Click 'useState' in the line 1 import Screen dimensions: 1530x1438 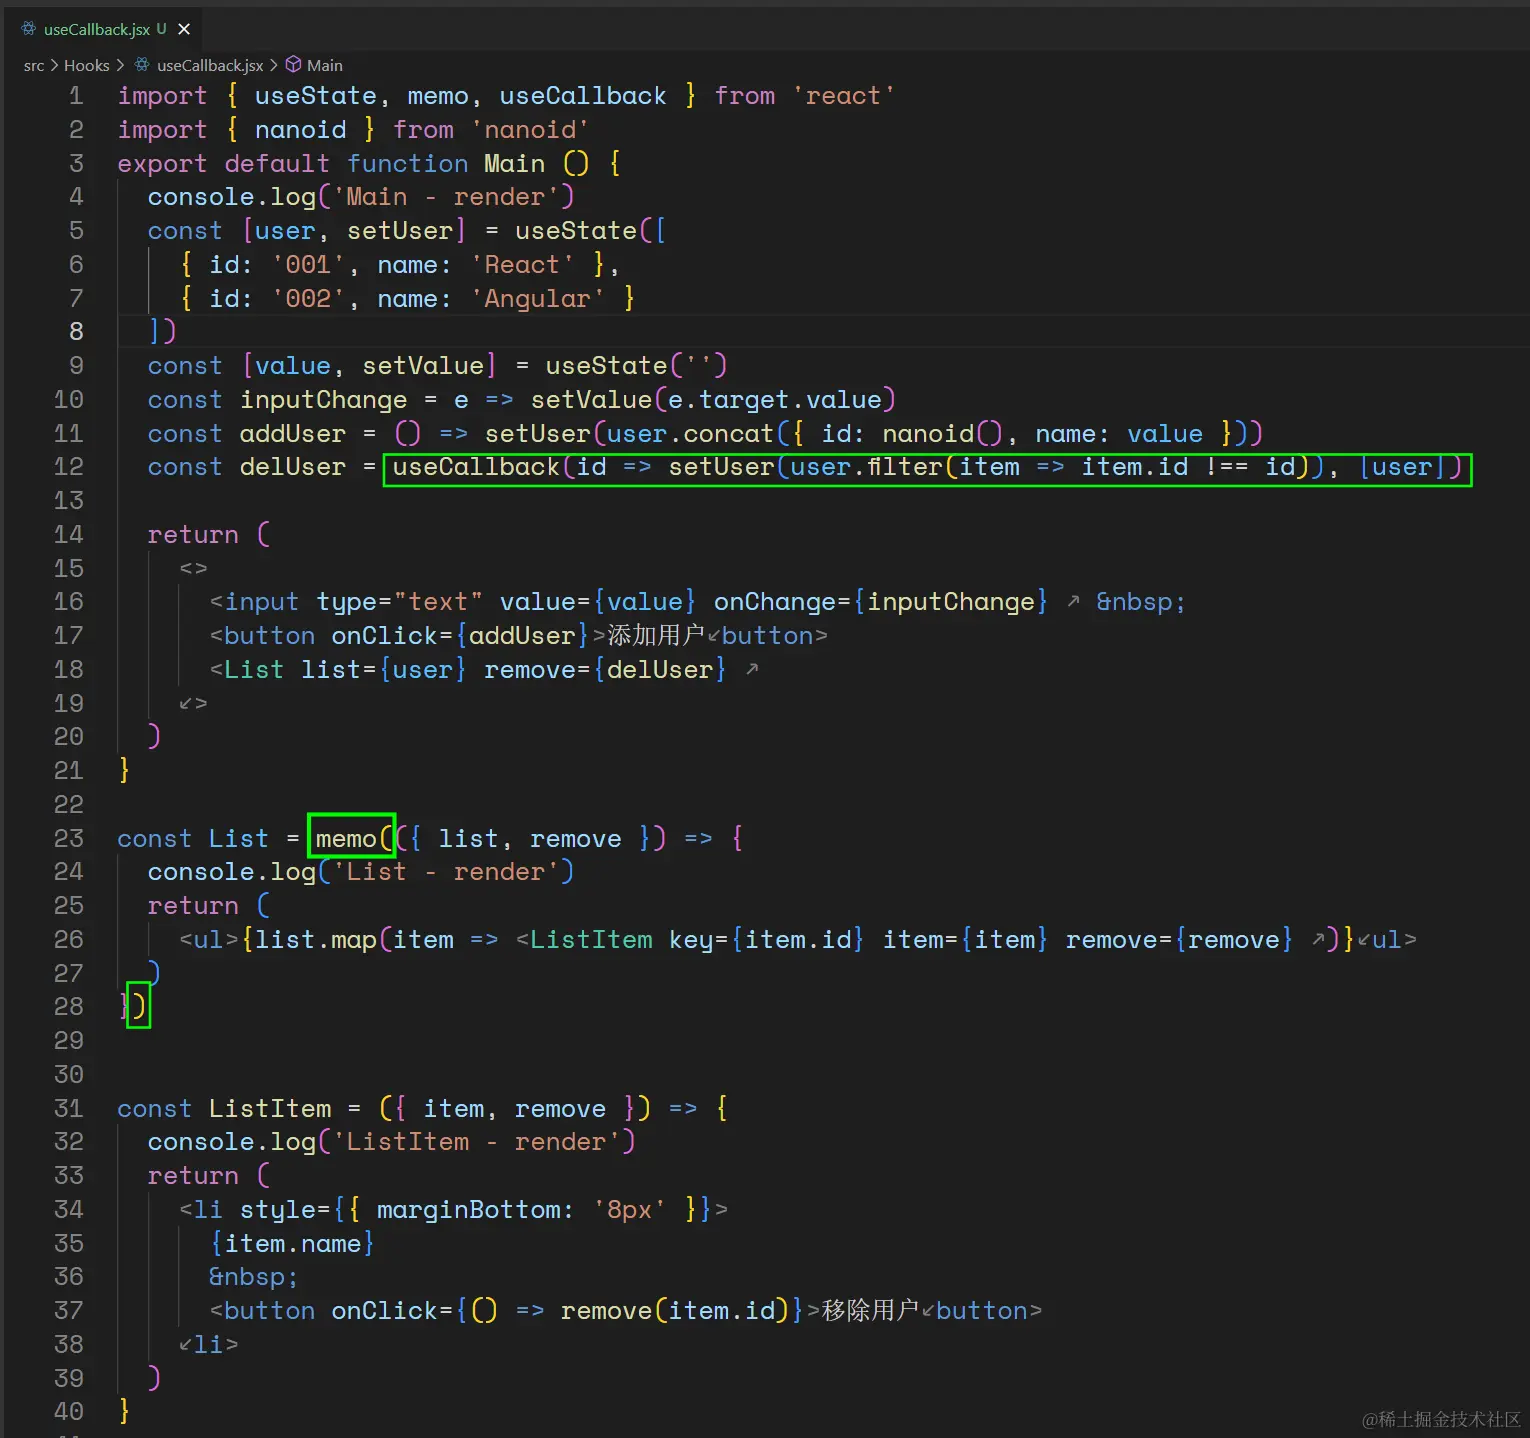pos(315,96)
